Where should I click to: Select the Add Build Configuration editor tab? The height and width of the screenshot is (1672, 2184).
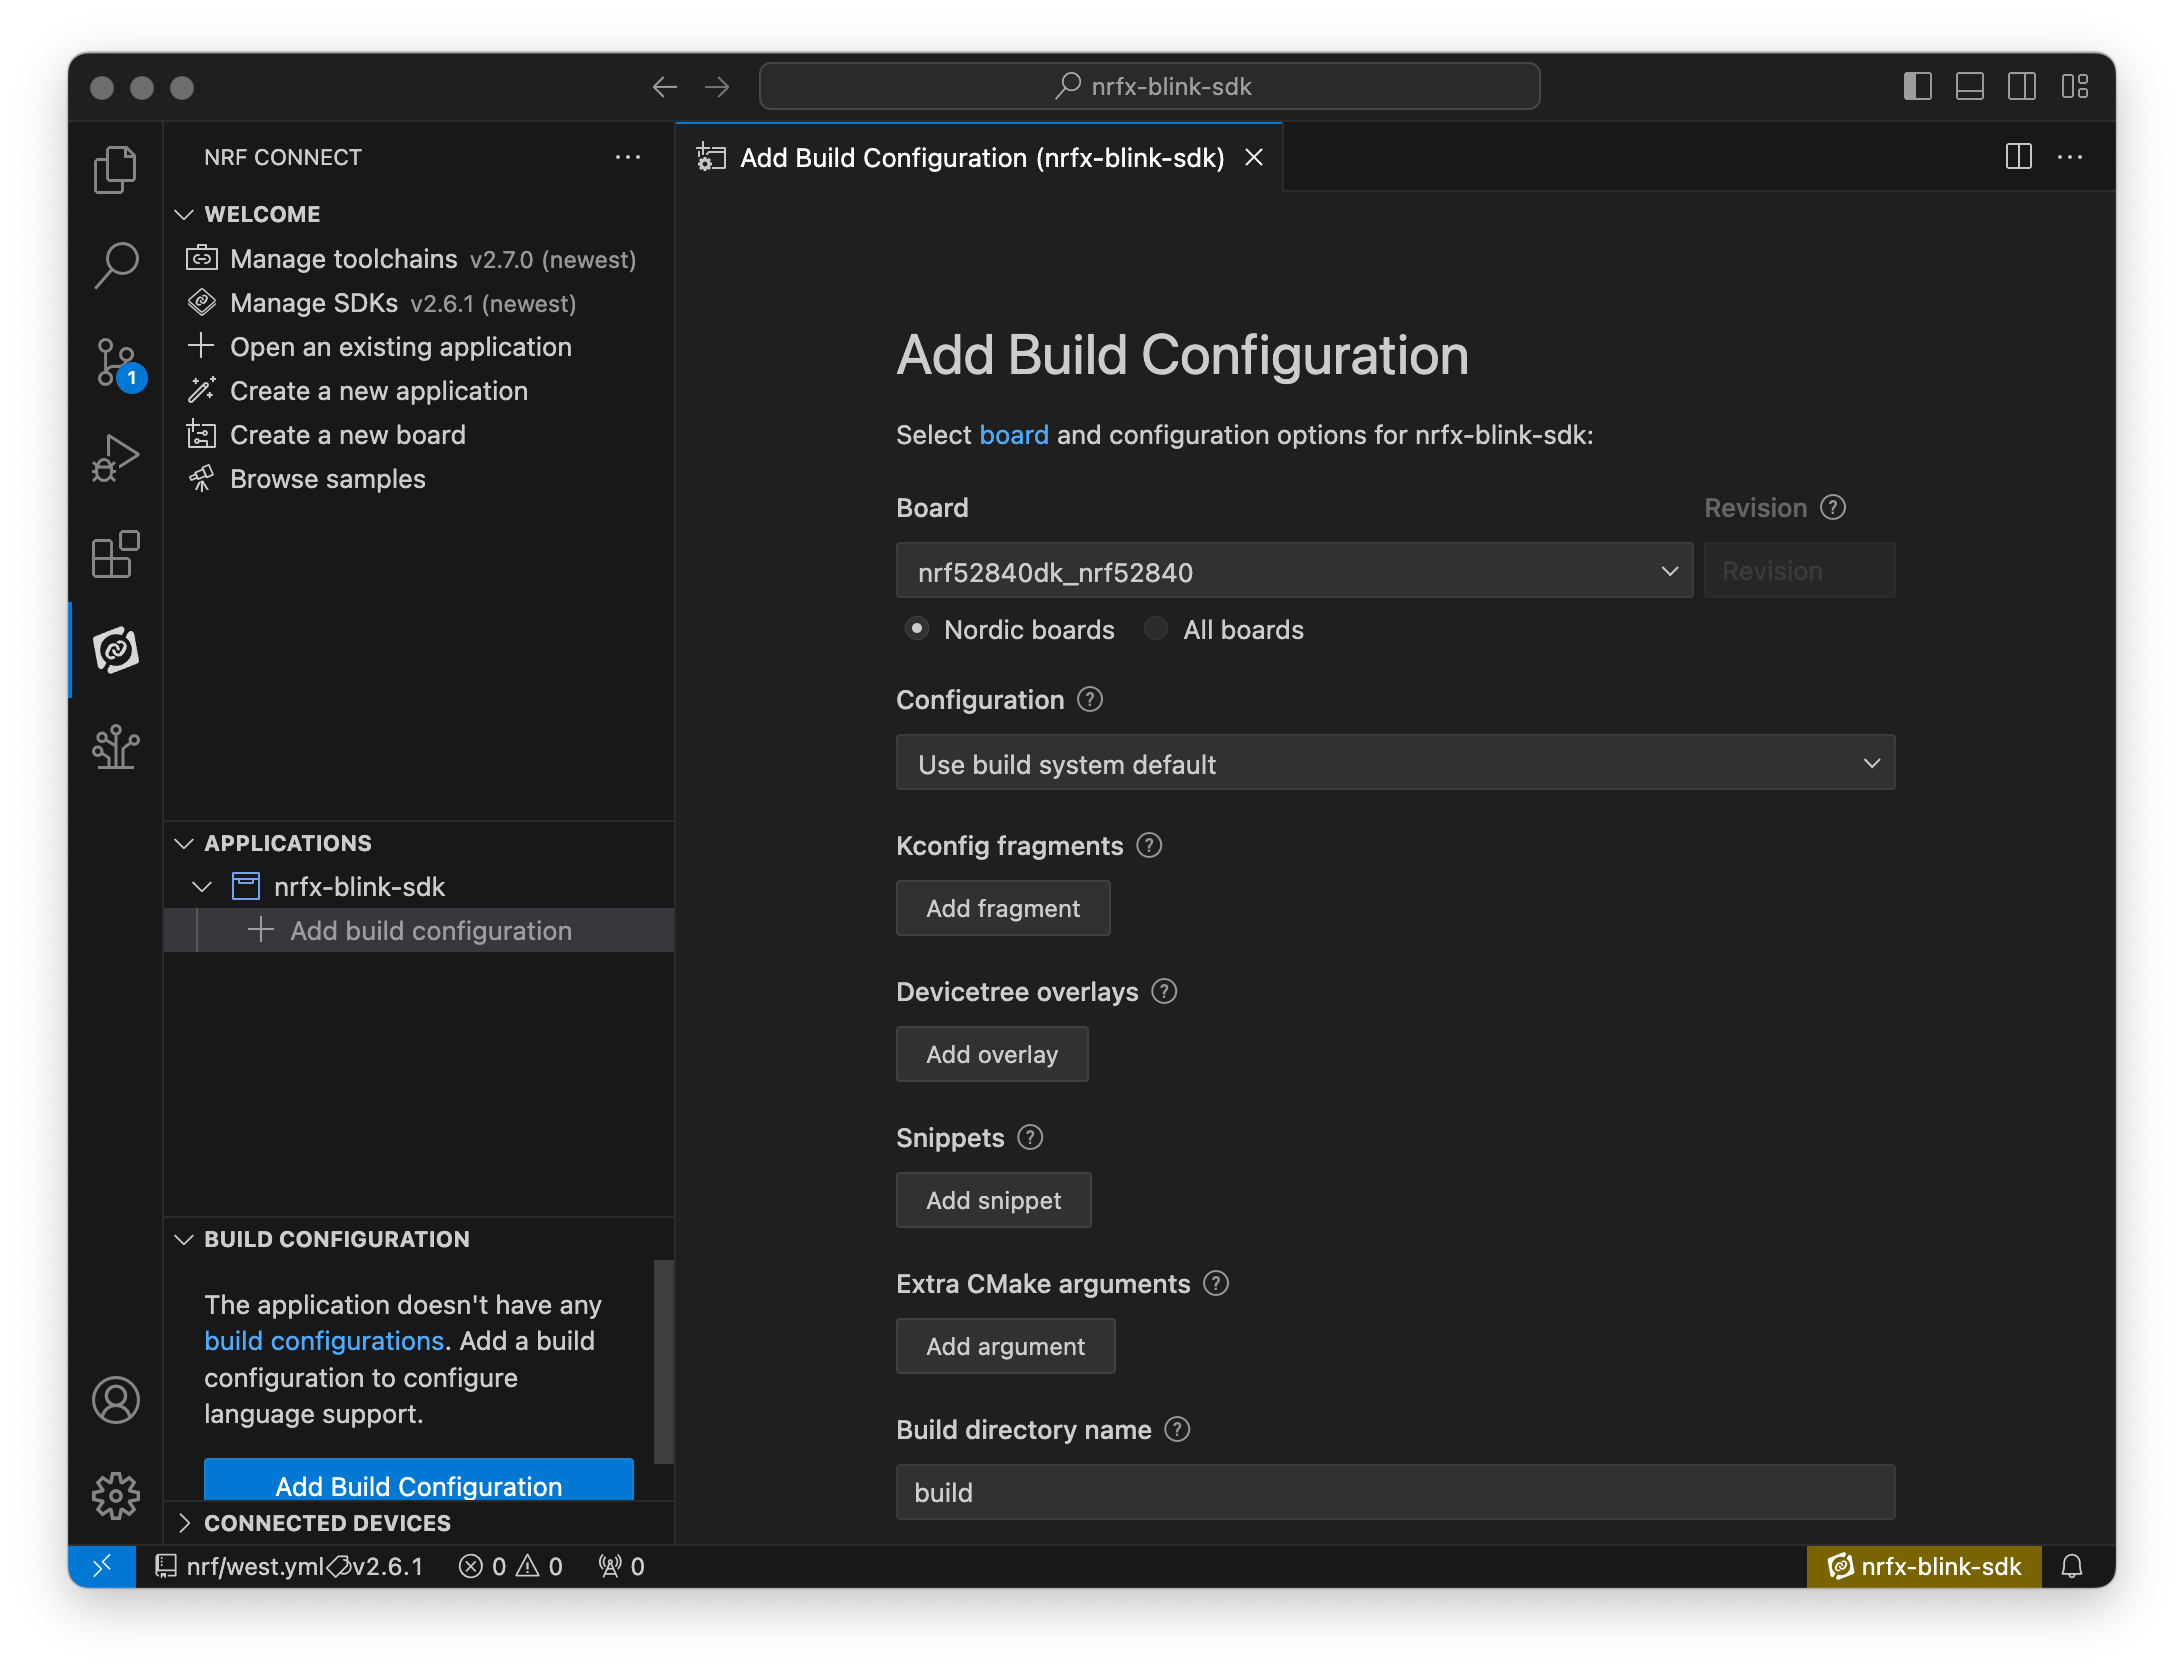coord(980,158)
